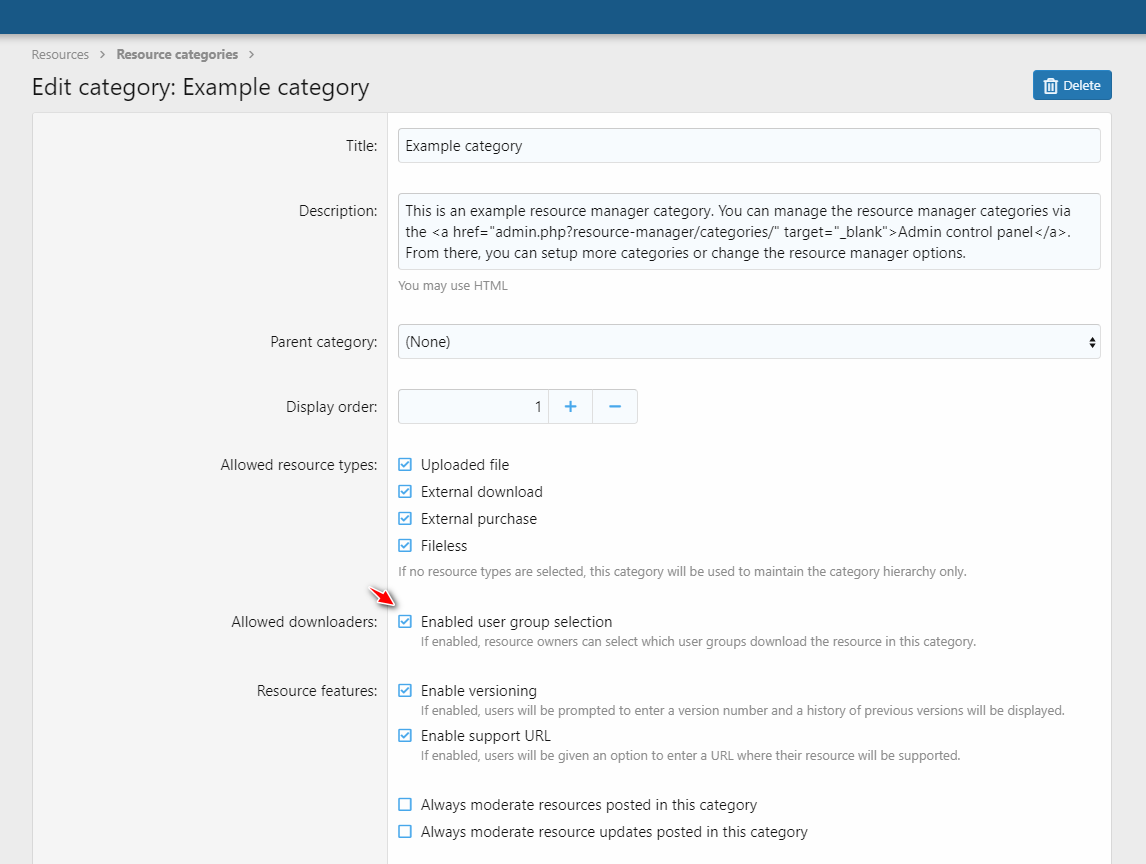1146x864 pixels.
Task: Uncheck the Uploaded file resource type
Action: coord(405,465)
